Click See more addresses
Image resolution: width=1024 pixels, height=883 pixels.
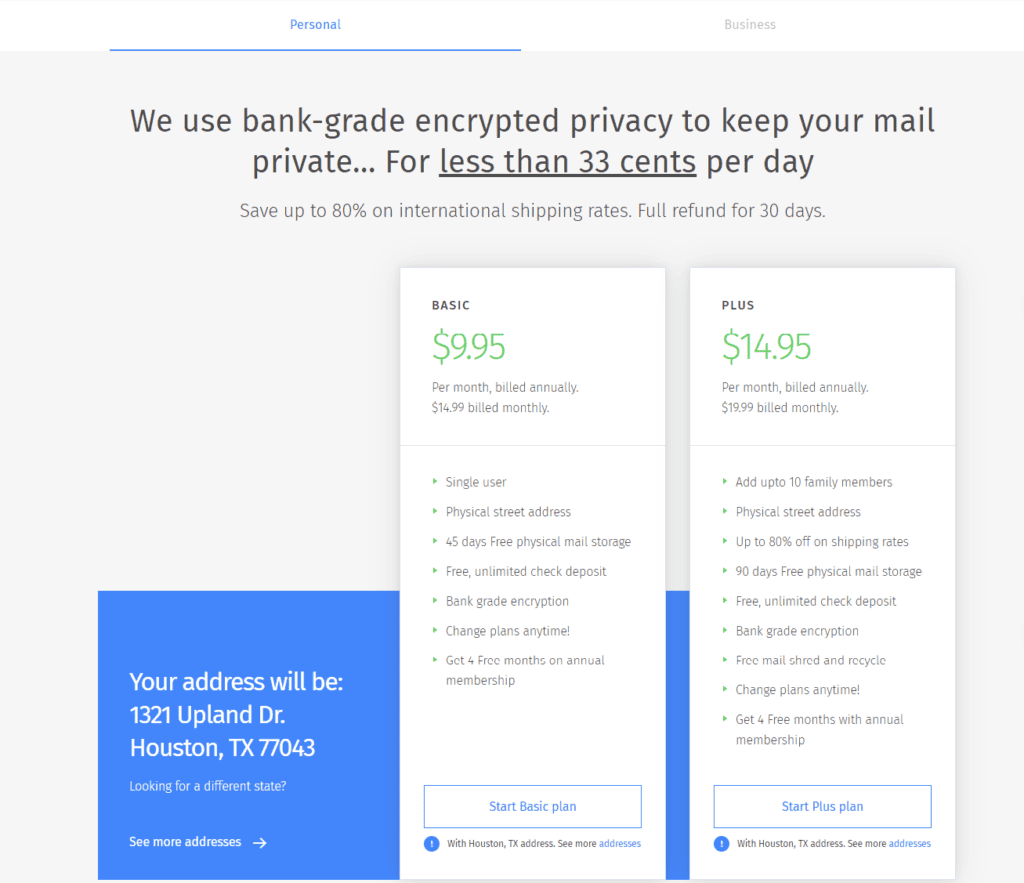click(186, 842)
